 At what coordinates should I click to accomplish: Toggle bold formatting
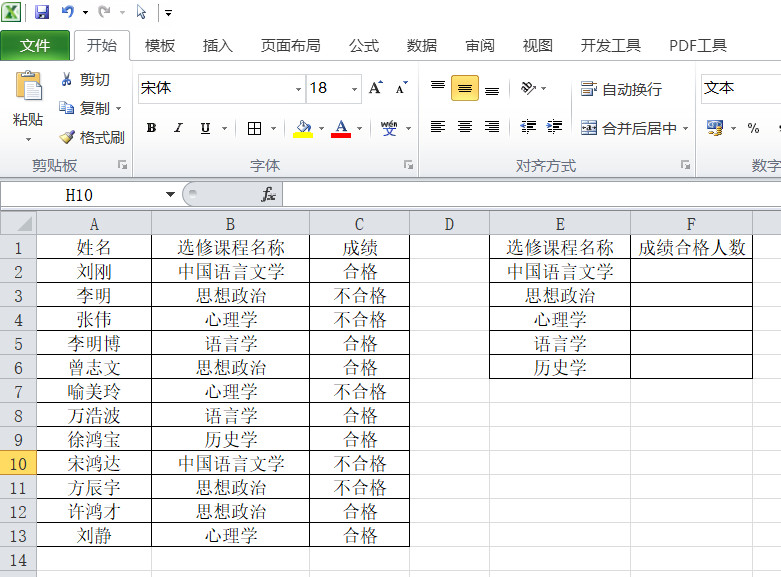pos(151,128)
